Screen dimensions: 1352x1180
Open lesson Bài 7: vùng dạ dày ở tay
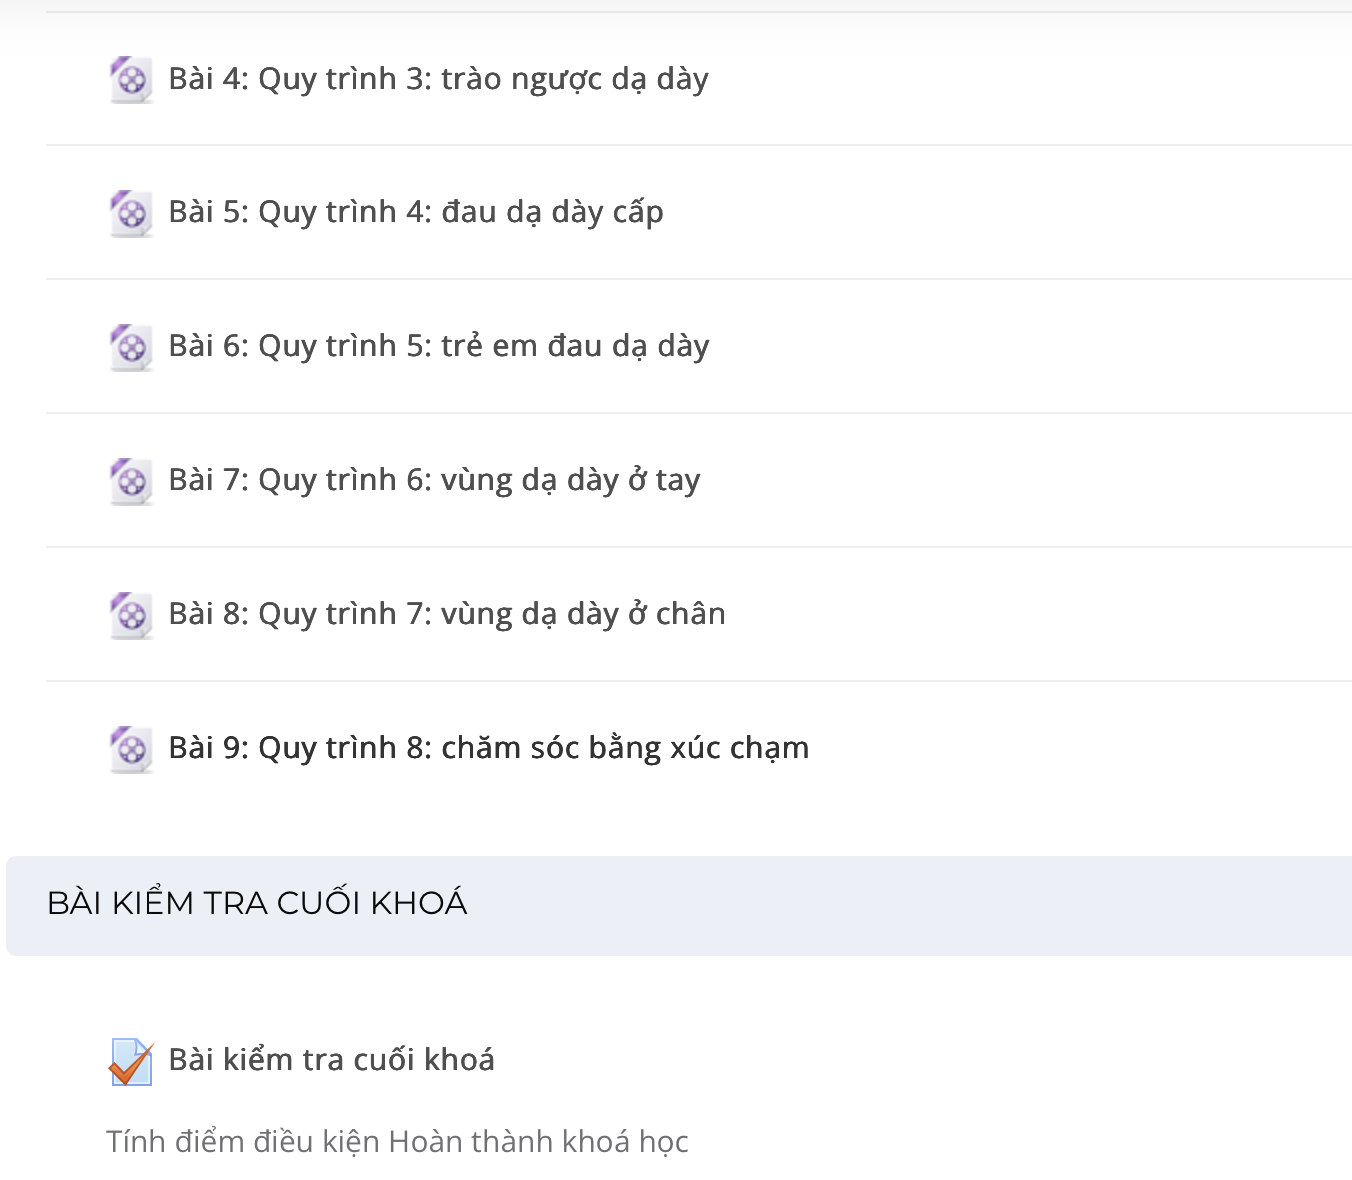tap(434, 481)
